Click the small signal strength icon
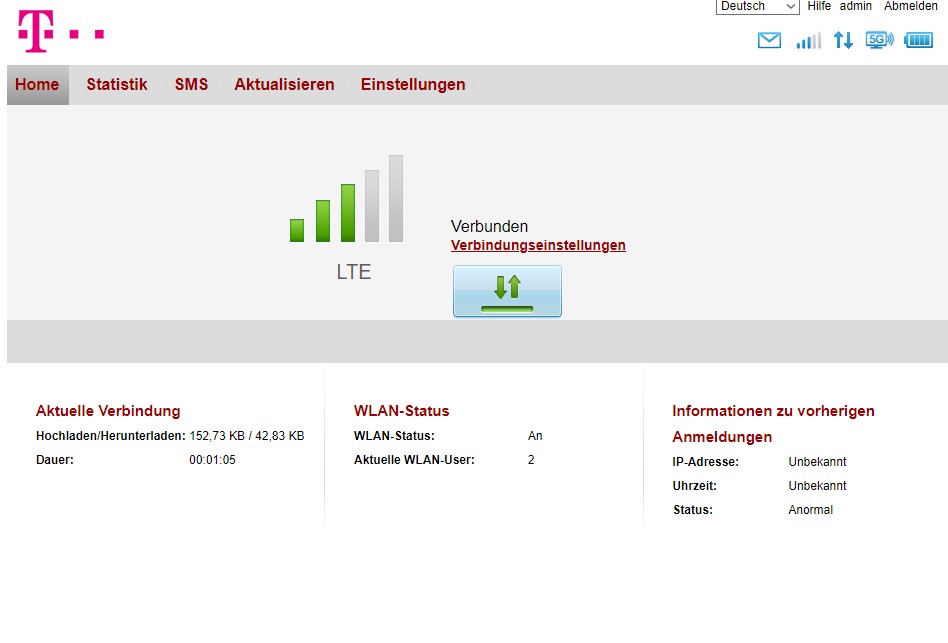948x643 pixels. pyautogui.click(x=808, y=41)
